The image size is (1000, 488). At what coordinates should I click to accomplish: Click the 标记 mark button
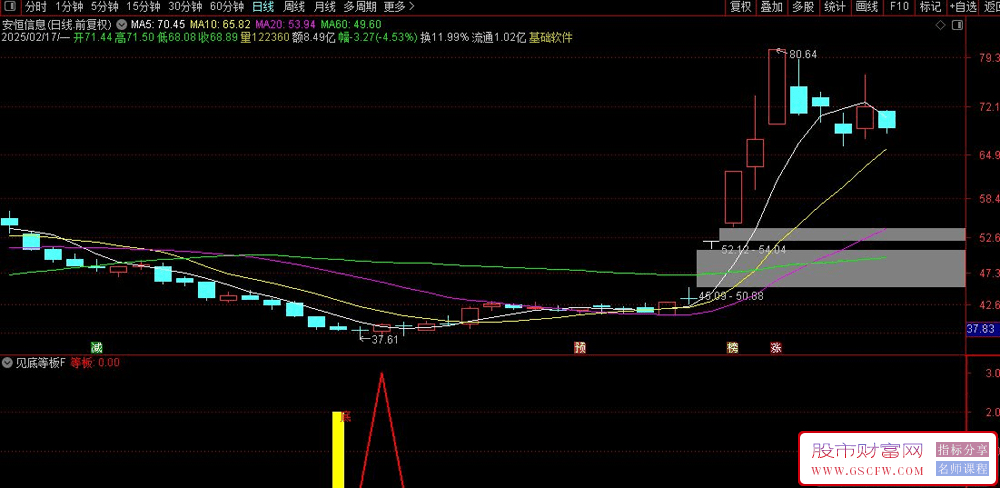[930, 7]
